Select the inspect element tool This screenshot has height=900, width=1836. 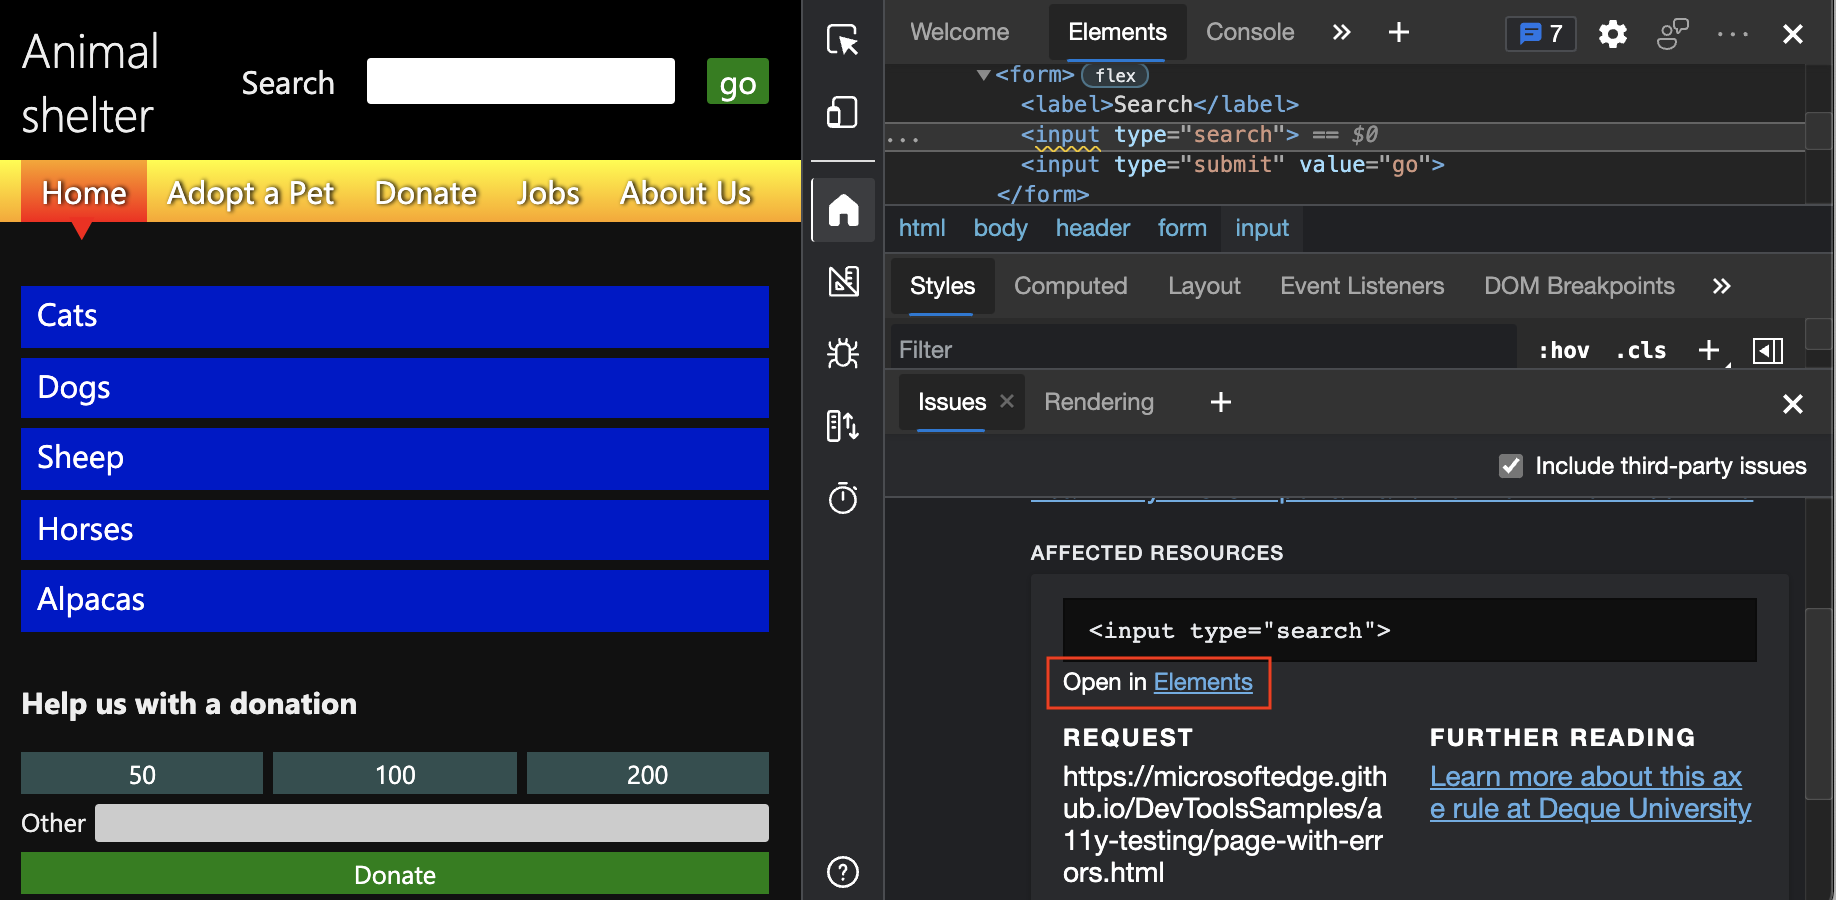tap(843, 40)
